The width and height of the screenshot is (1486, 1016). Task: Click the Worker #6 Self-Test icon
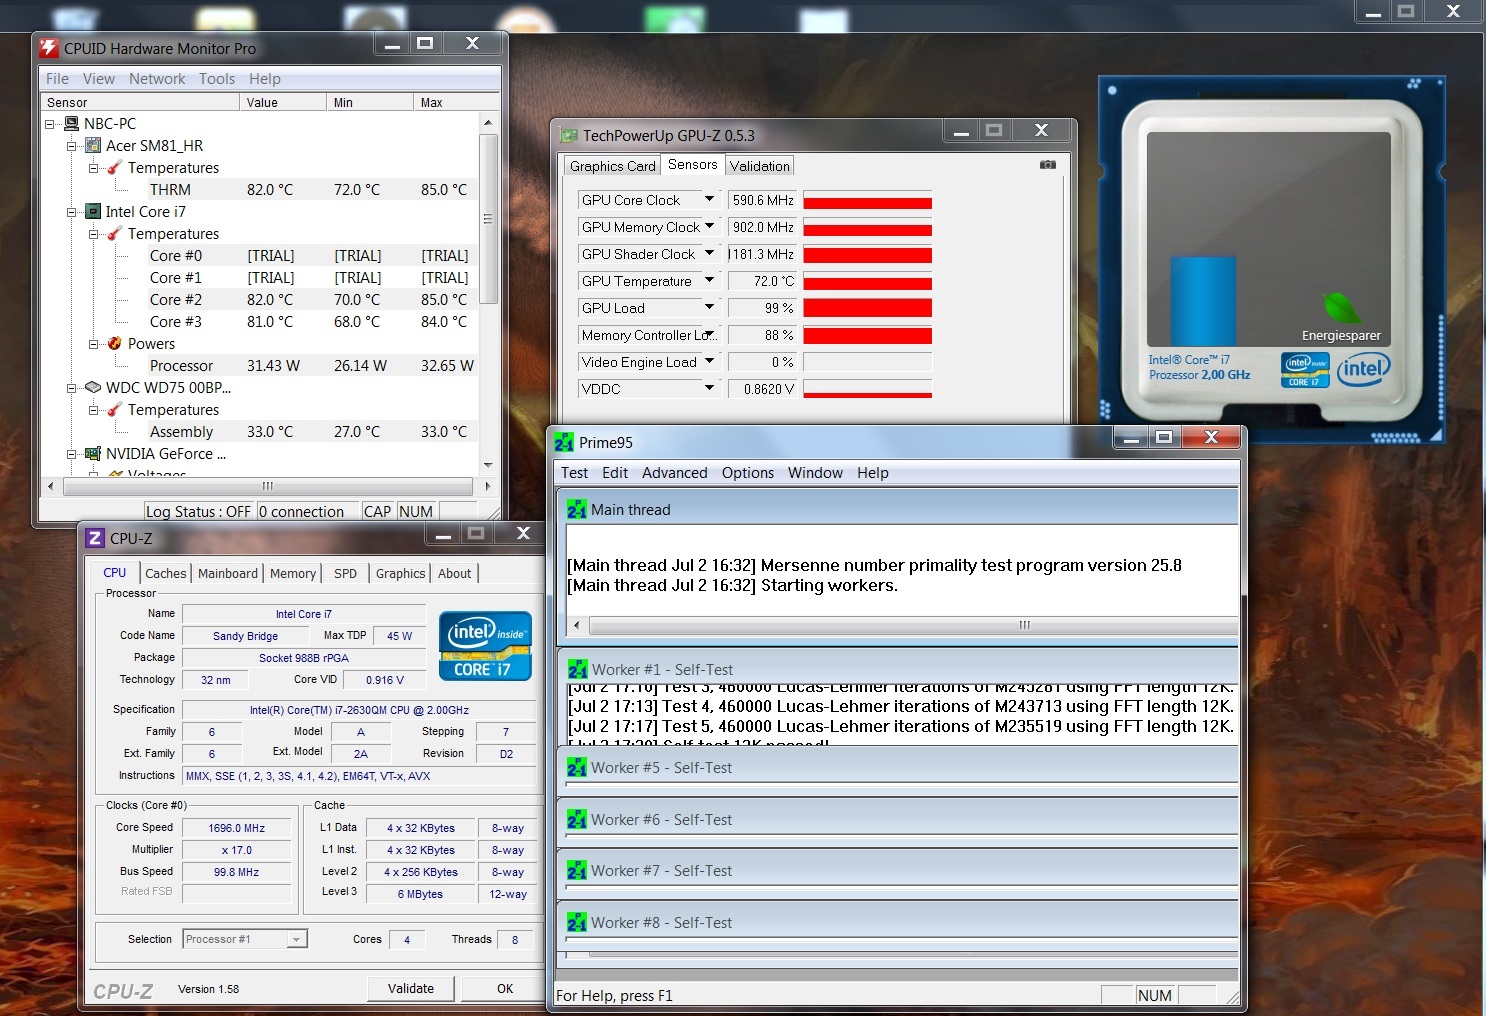coord(577,819)
